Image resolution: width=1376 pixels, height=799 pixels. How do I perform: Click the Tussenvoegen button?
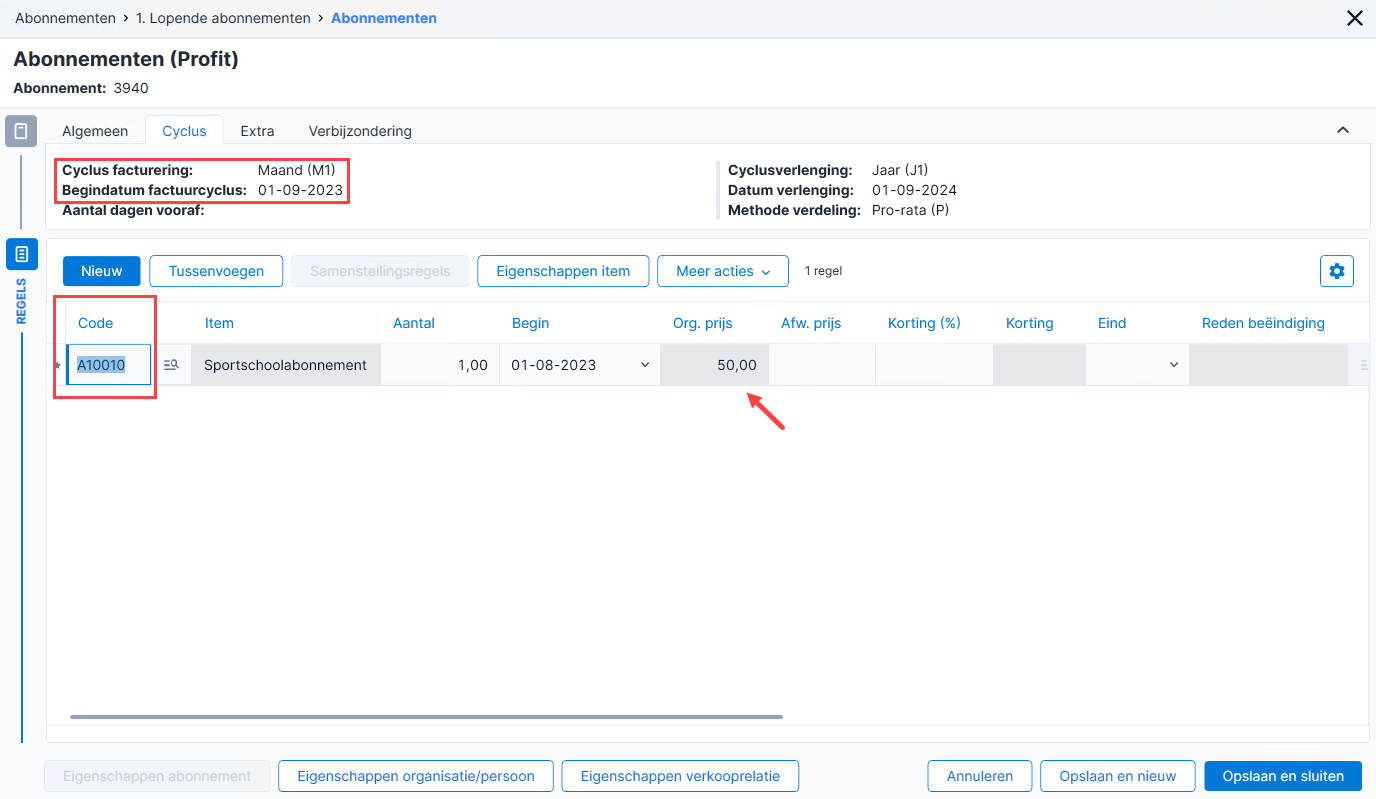216,271
